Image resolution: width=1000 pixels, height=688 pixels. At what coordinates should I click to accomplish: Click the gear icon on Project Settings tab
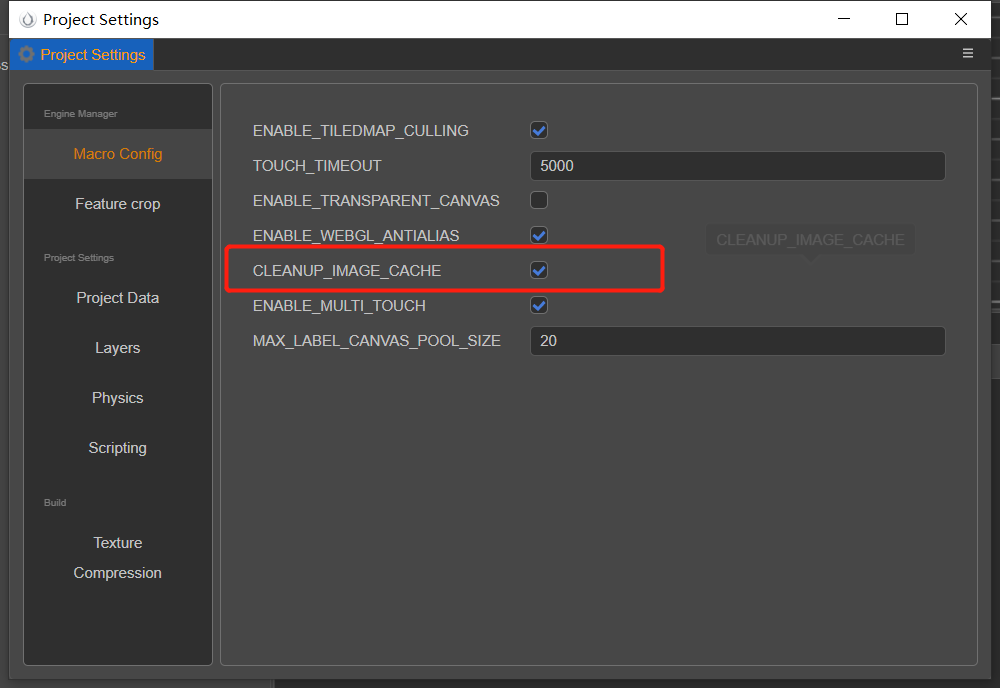(x=26, y=54)
